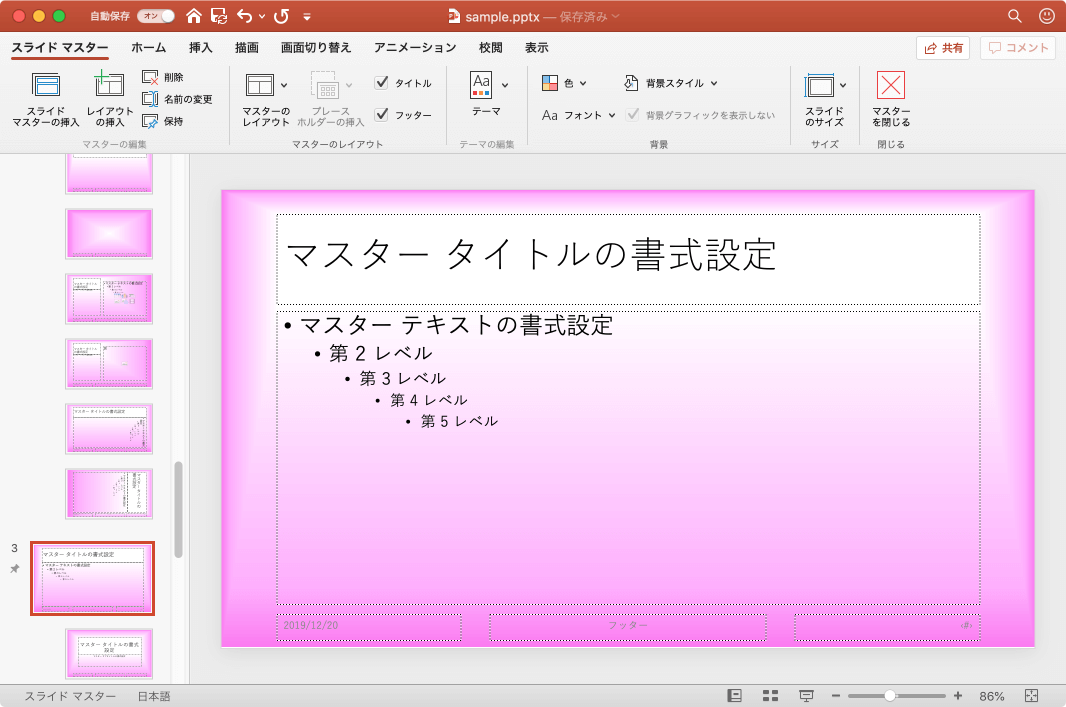Select the title-only layout thumbnail below the selected master

[x=109, y=653]
